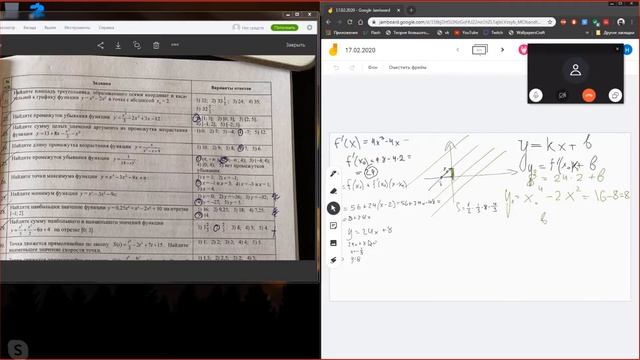Expand hidden bookmarks chevron
640x360 pixels.
(x=587, y=33)
